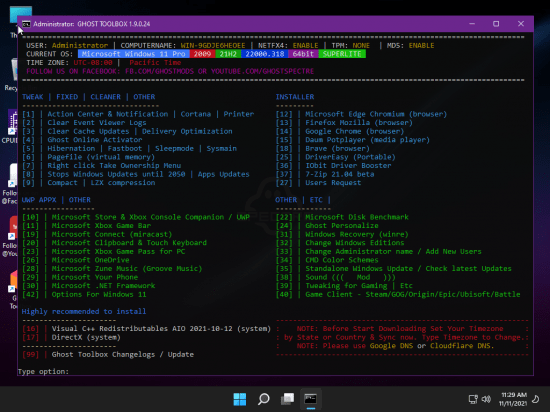Select 'Brave (browser)' line
Image resolution: width=550 pixels, height=412 pixels.
pos(323,148)
